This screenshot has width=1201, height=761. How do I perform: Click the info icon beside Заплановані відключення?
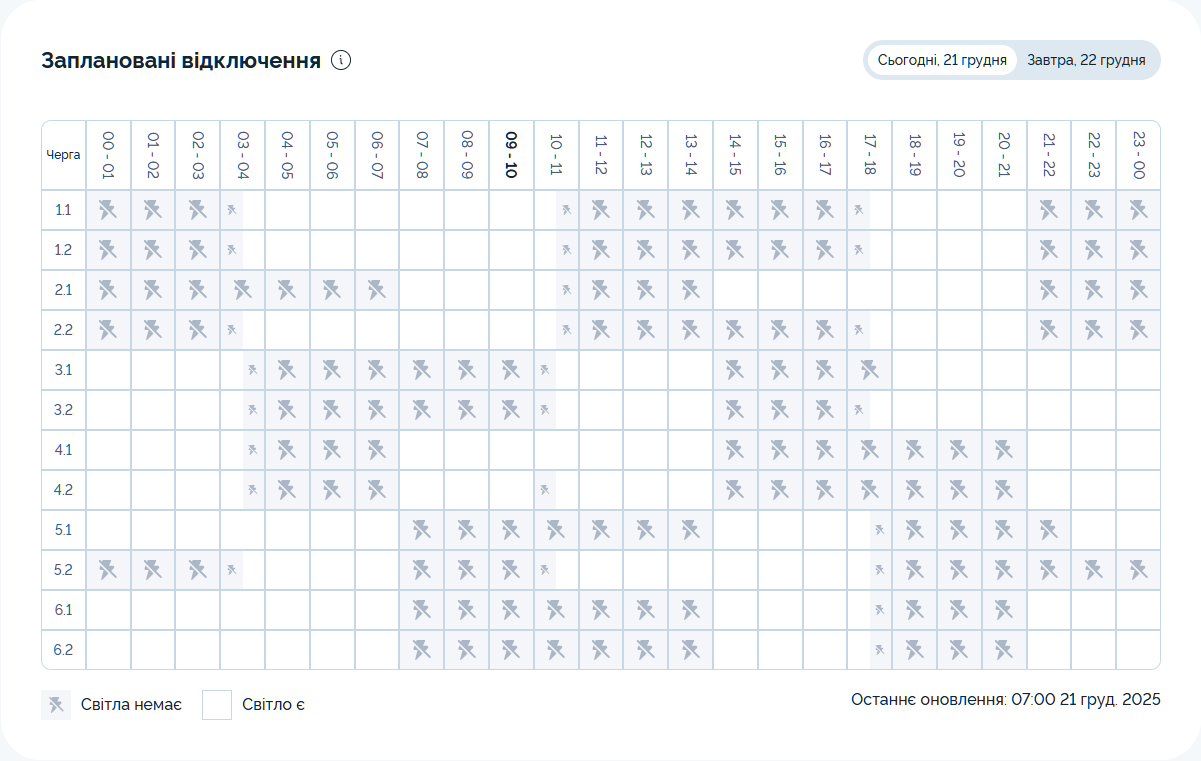(341, 61)
